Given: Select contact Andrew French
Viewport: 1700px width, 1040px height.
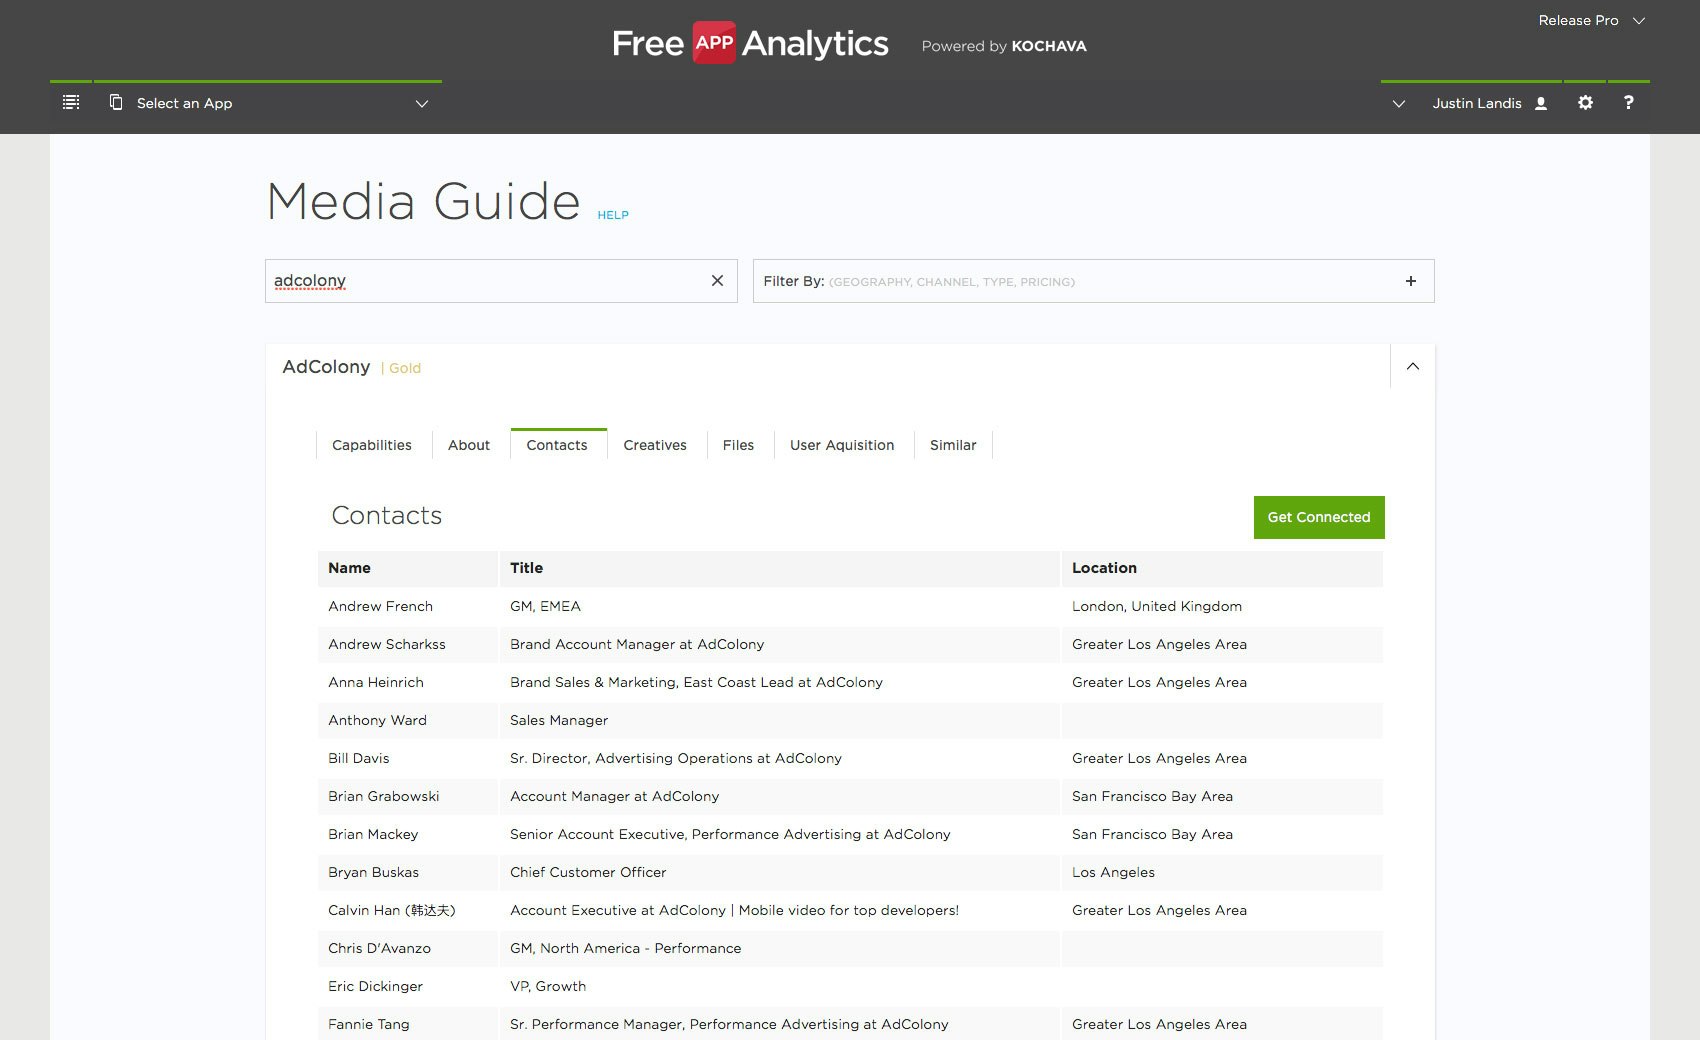Looking at the screenshot, I should click(x=380, y=606).
